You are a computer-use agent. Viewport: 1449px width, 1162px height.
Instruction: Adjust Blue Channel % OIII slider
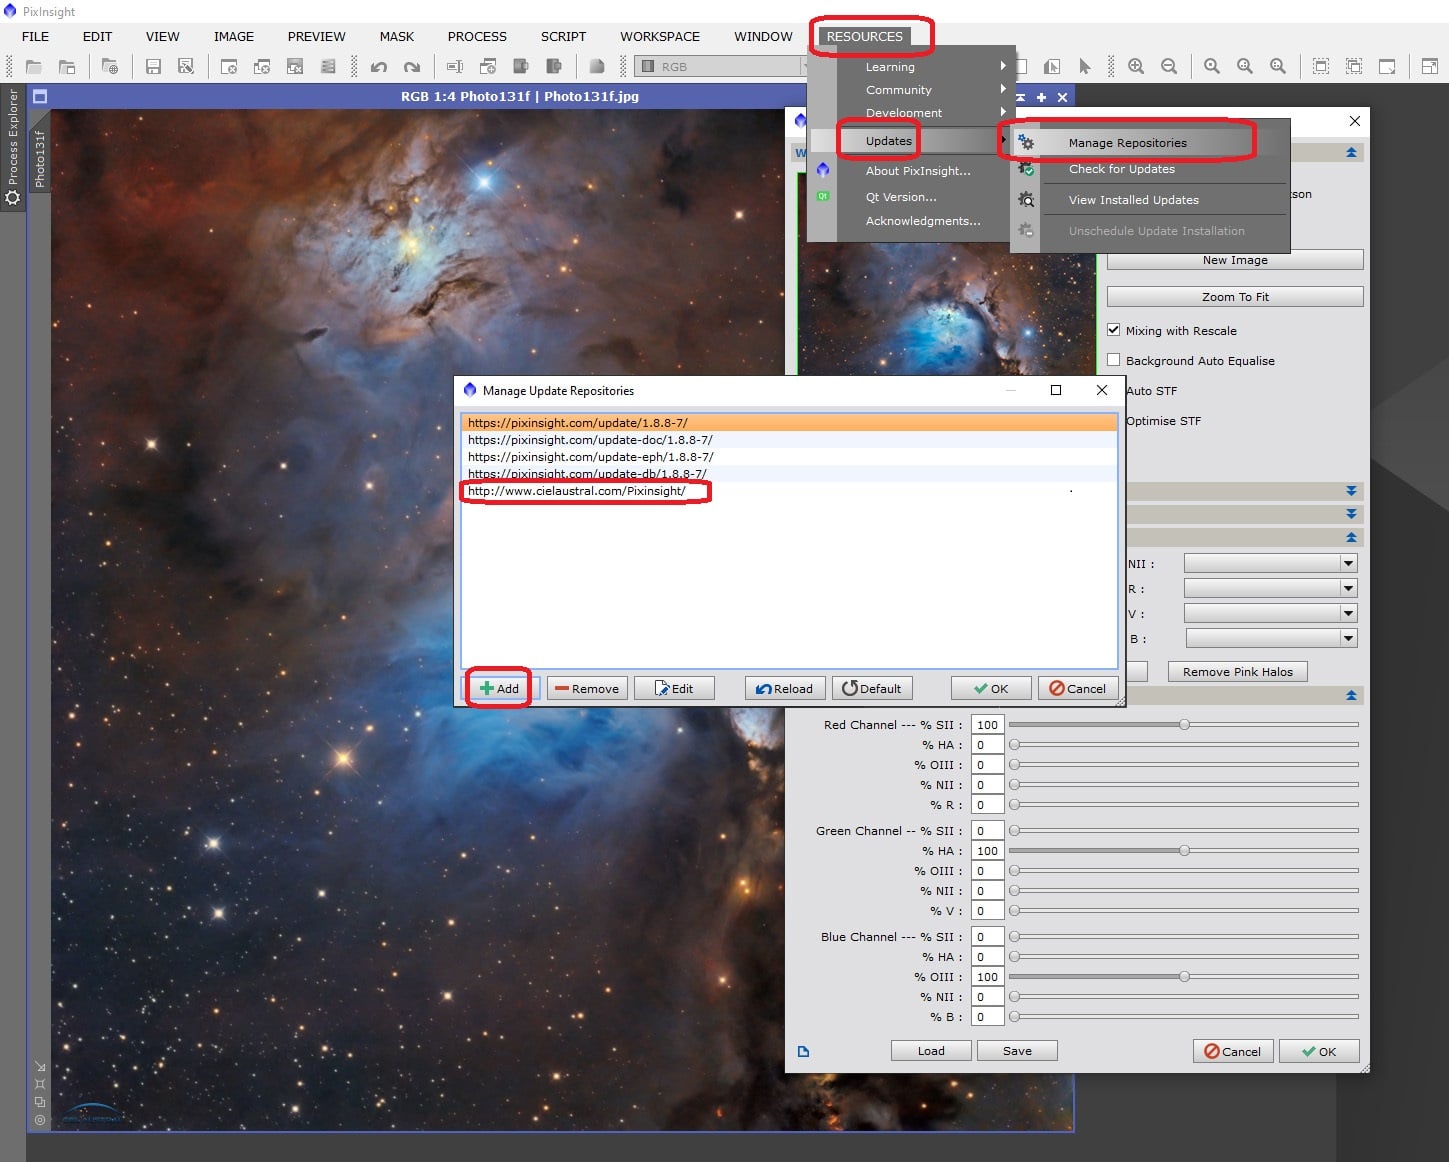[x=1184, y=976]
